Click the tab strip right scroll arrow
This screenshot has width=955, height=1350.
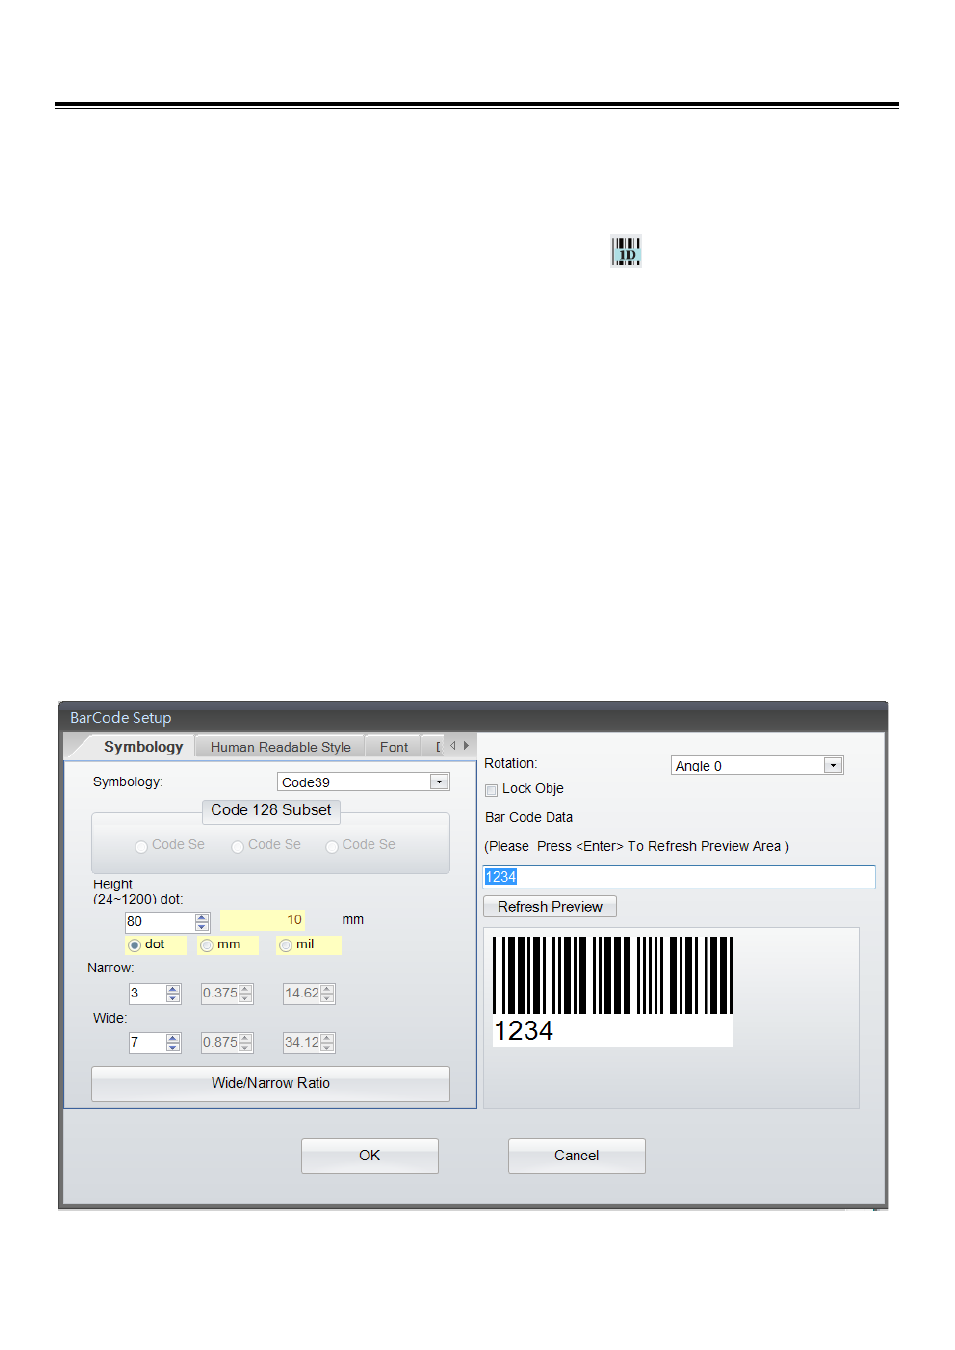[x=466, y=746]
